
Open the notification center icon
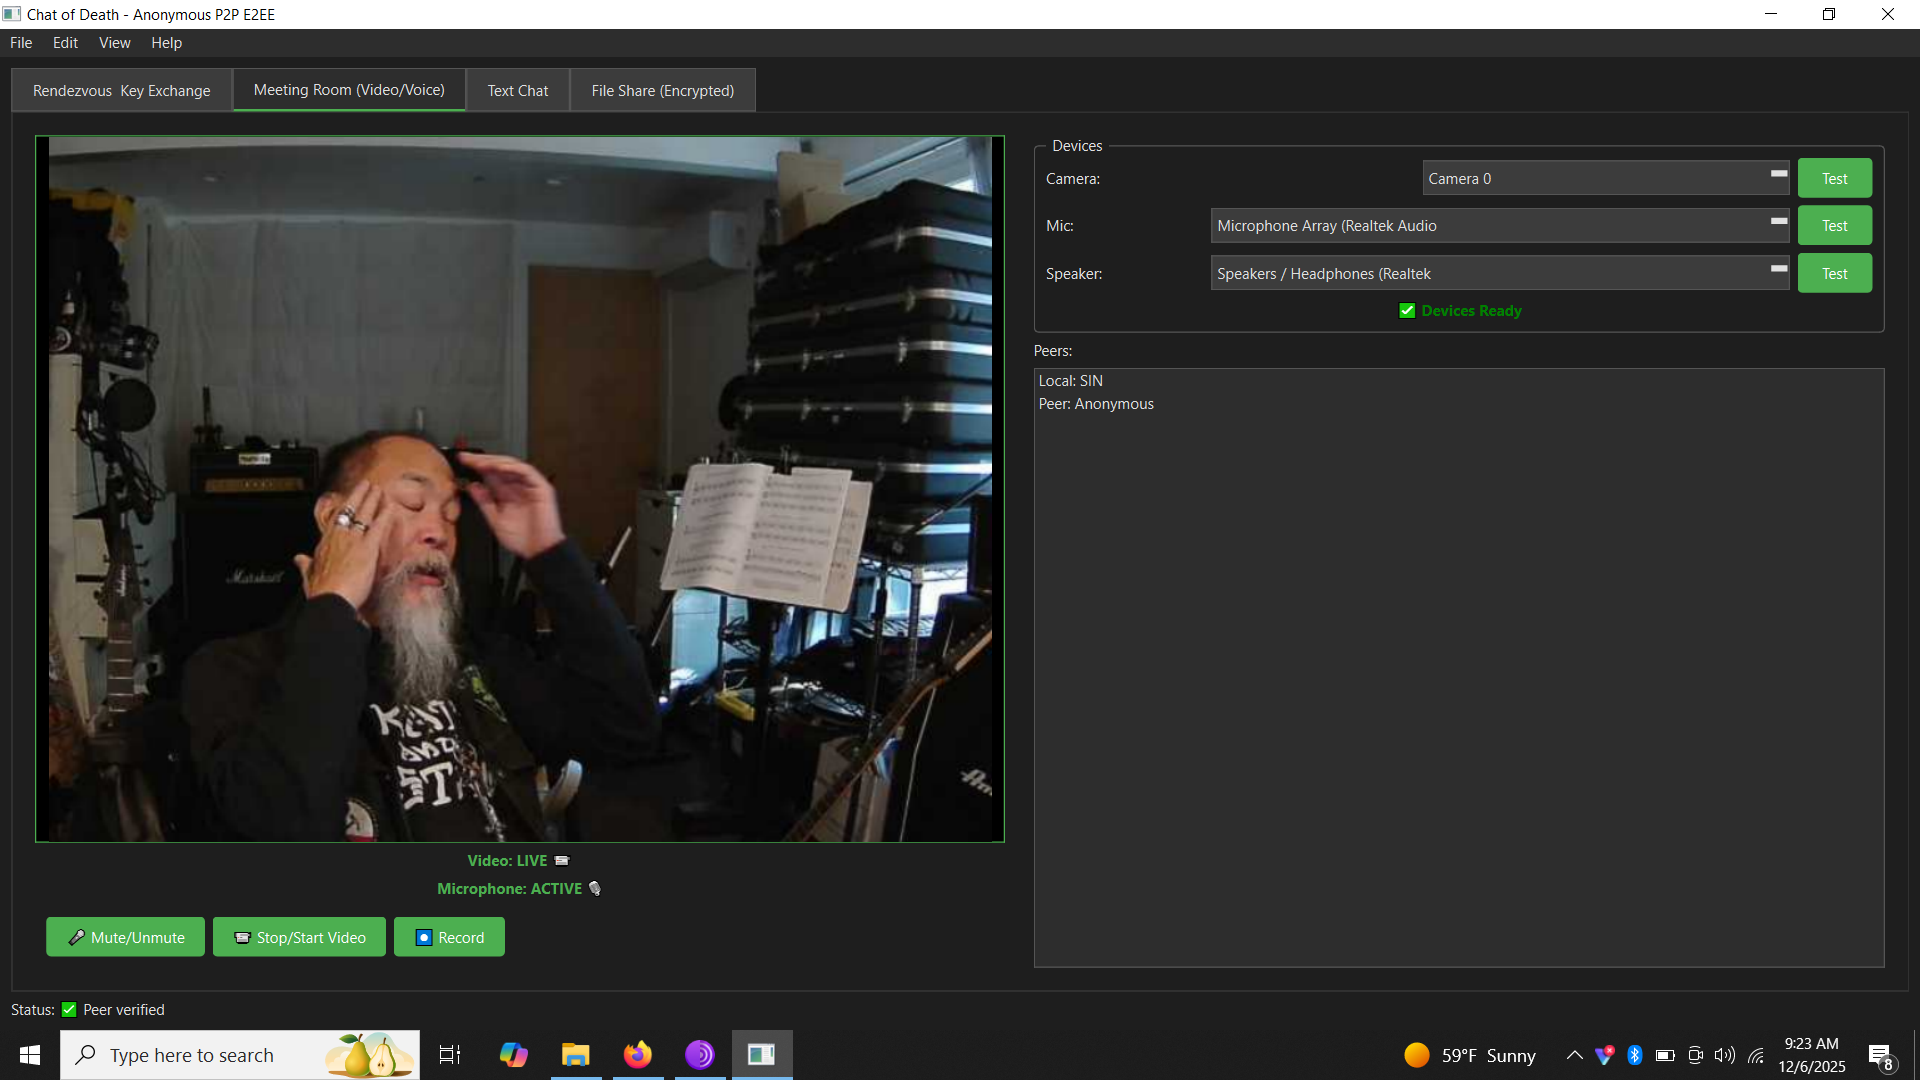point(1880,1056)
